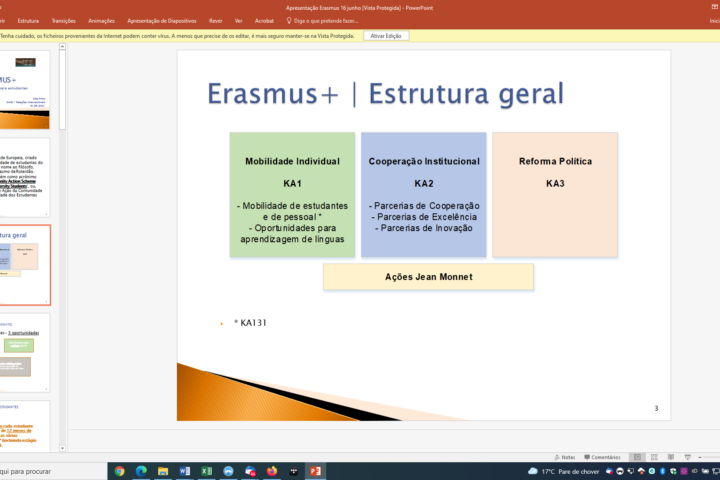
Task: Open Microsoft Edge from the taskbar
Action: pos(141,471)
